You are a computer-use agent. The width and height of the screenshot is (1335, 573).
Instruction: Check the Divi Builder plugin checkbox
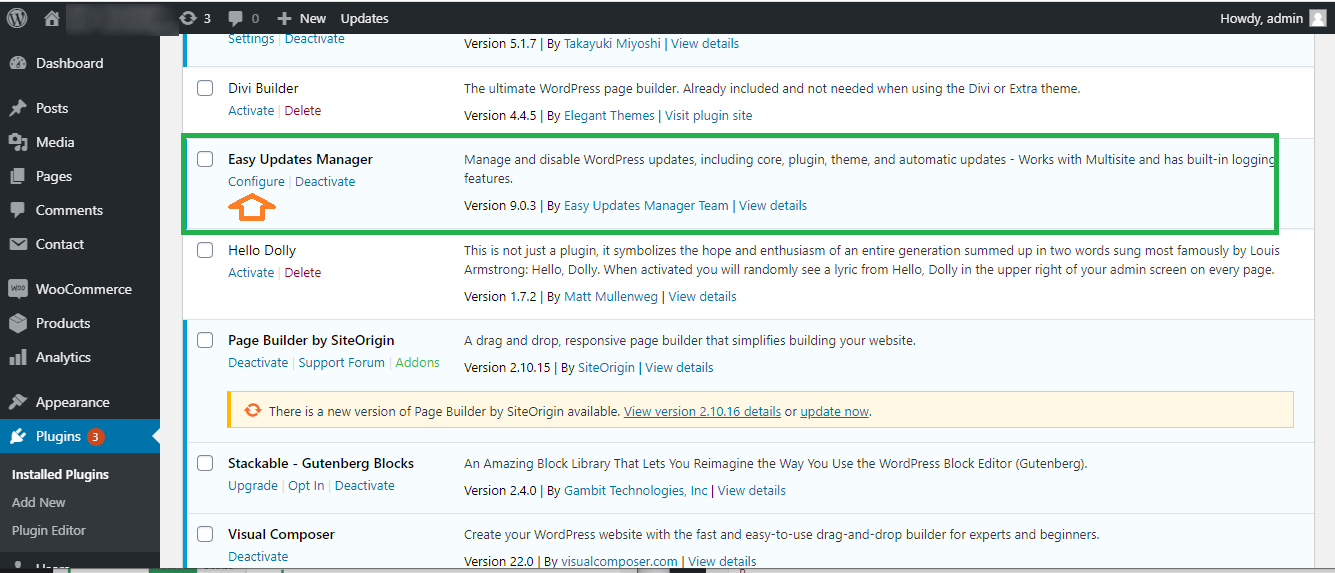[205, 88]
